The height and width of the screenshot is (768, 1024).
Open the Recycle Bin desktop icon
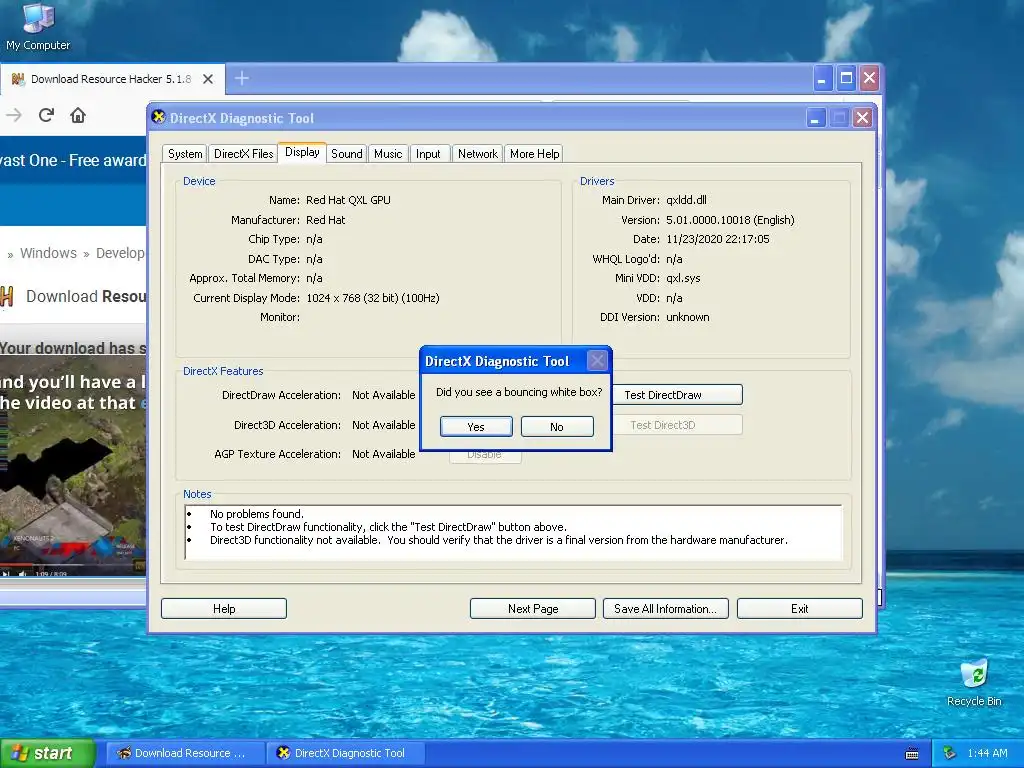coord(974,682)
